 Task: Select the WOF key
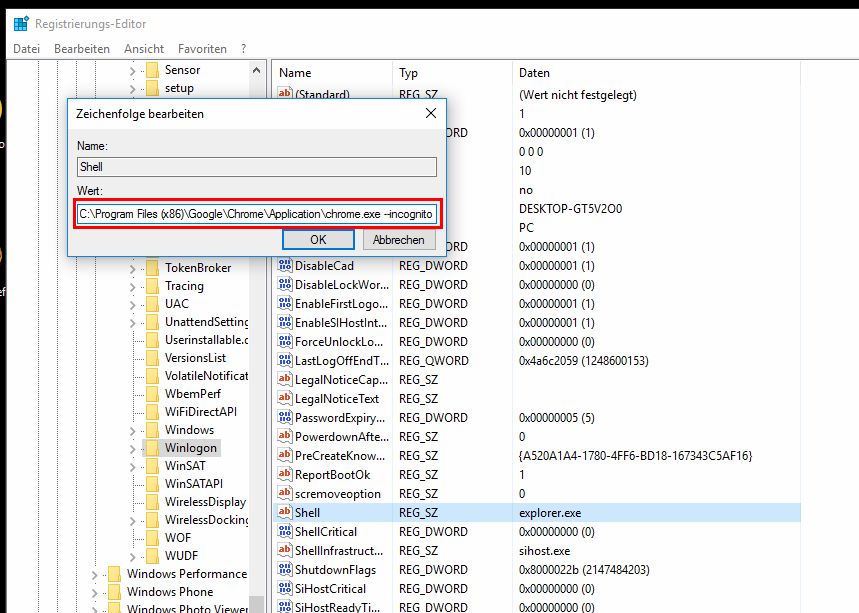178,538
